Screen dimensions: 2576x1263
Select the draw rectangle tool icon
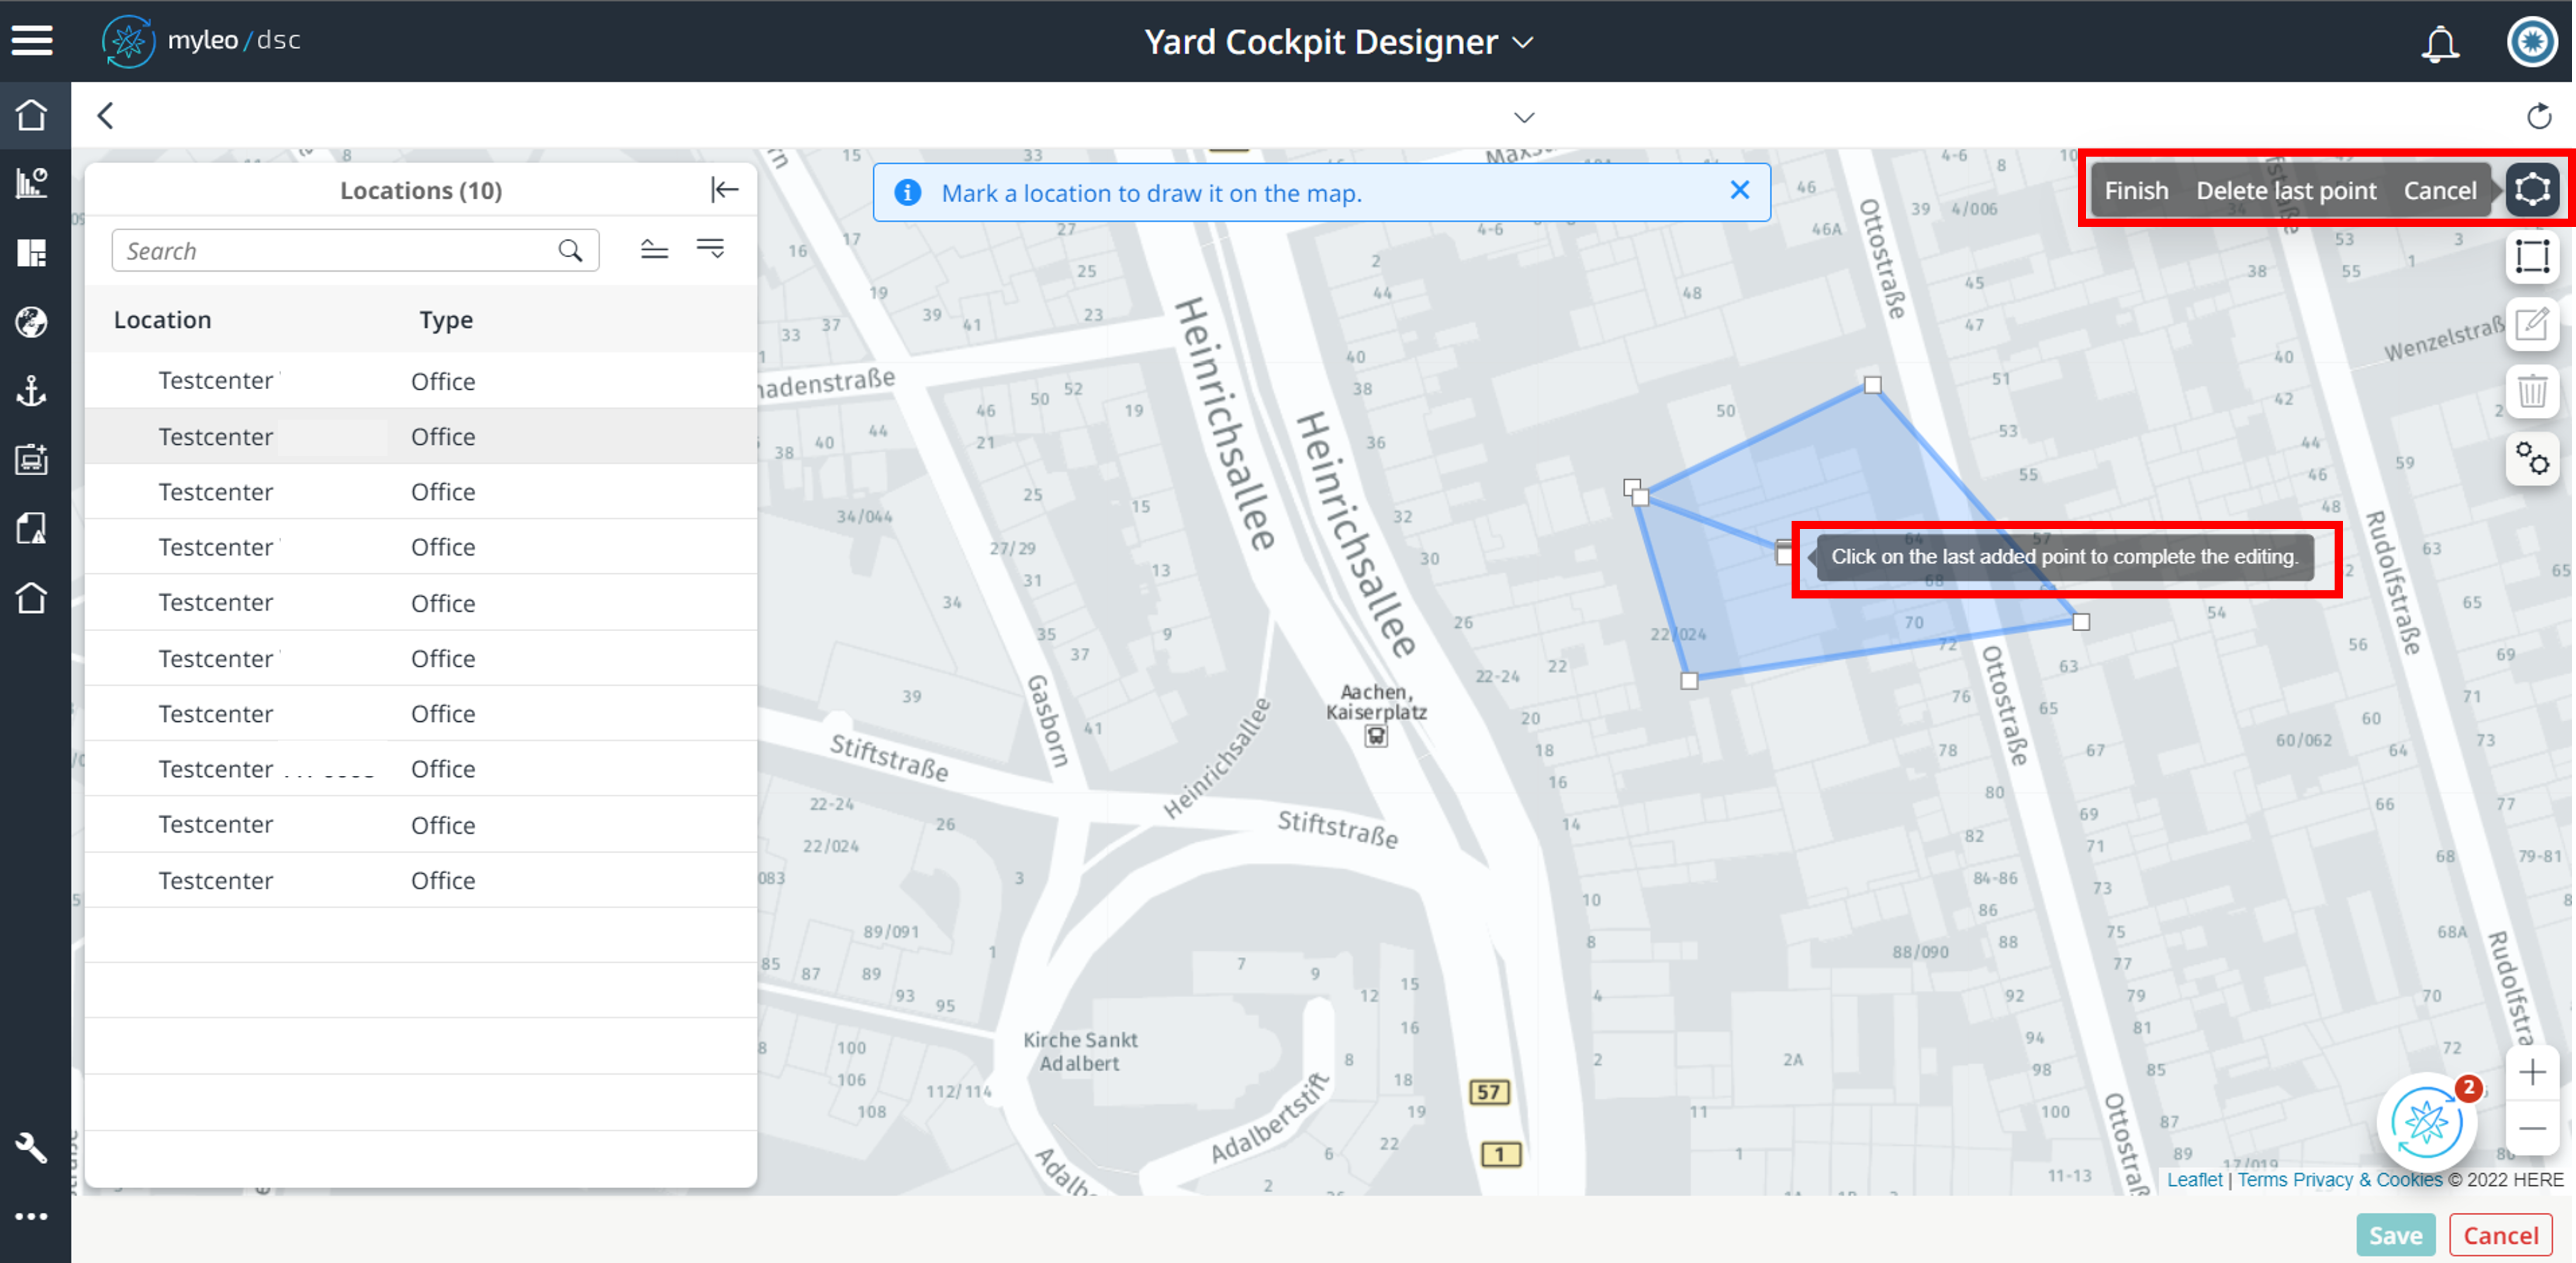(2531, 257)
